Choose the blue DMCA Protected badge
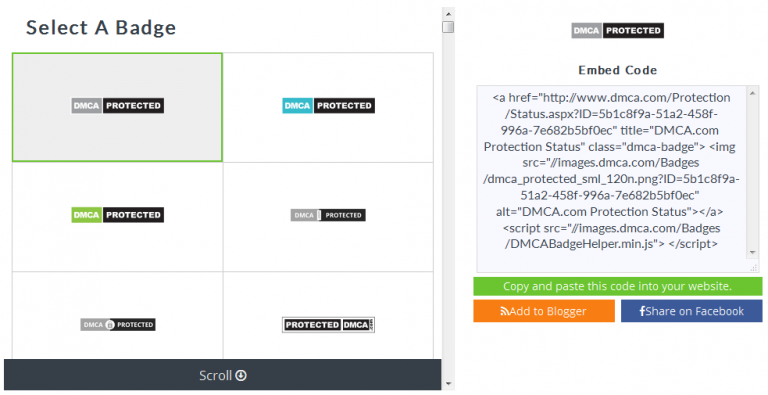The width and height of the screenshot is (768, 395). pos(328,106)
